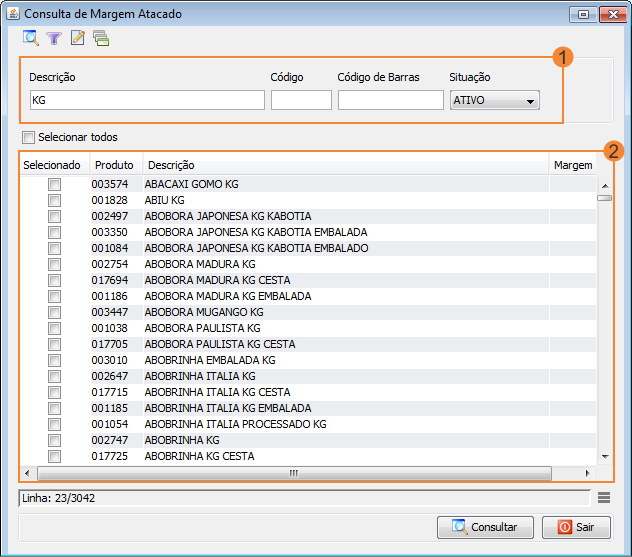Select row ABOBORA PAULISTA KG CESTA
Image resolution: width=632 pixels, height=557 pixels.
click(x=308, y=344)
